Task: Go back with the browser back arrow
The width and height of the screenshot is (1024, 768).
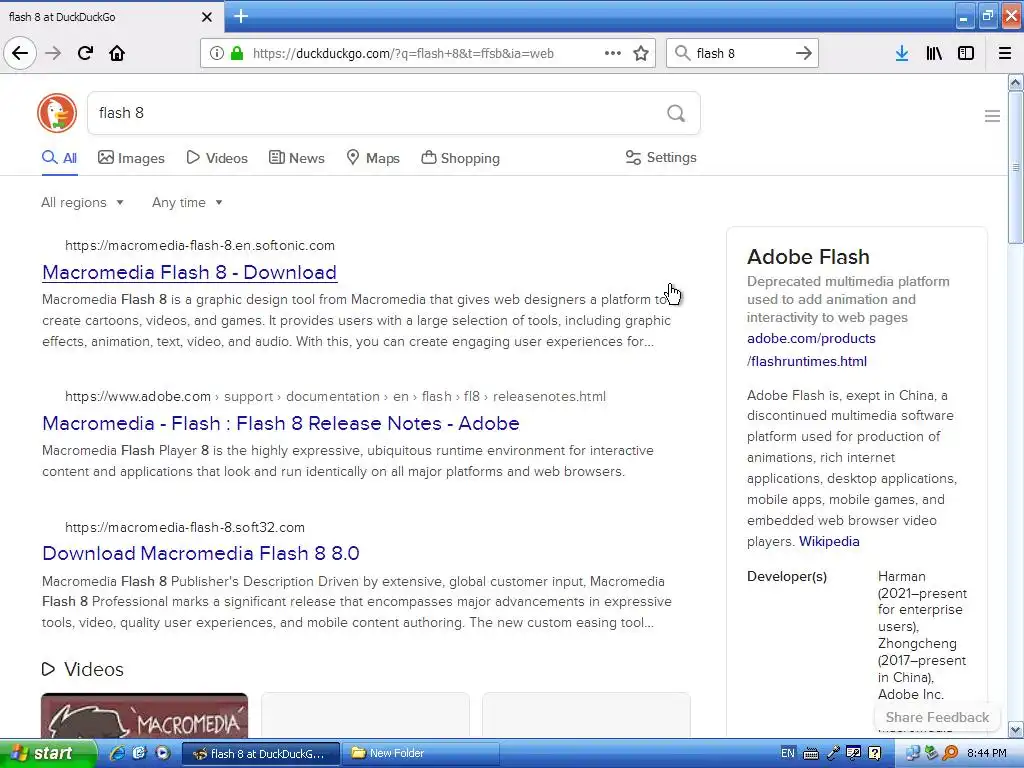Action: click(20, 53)
